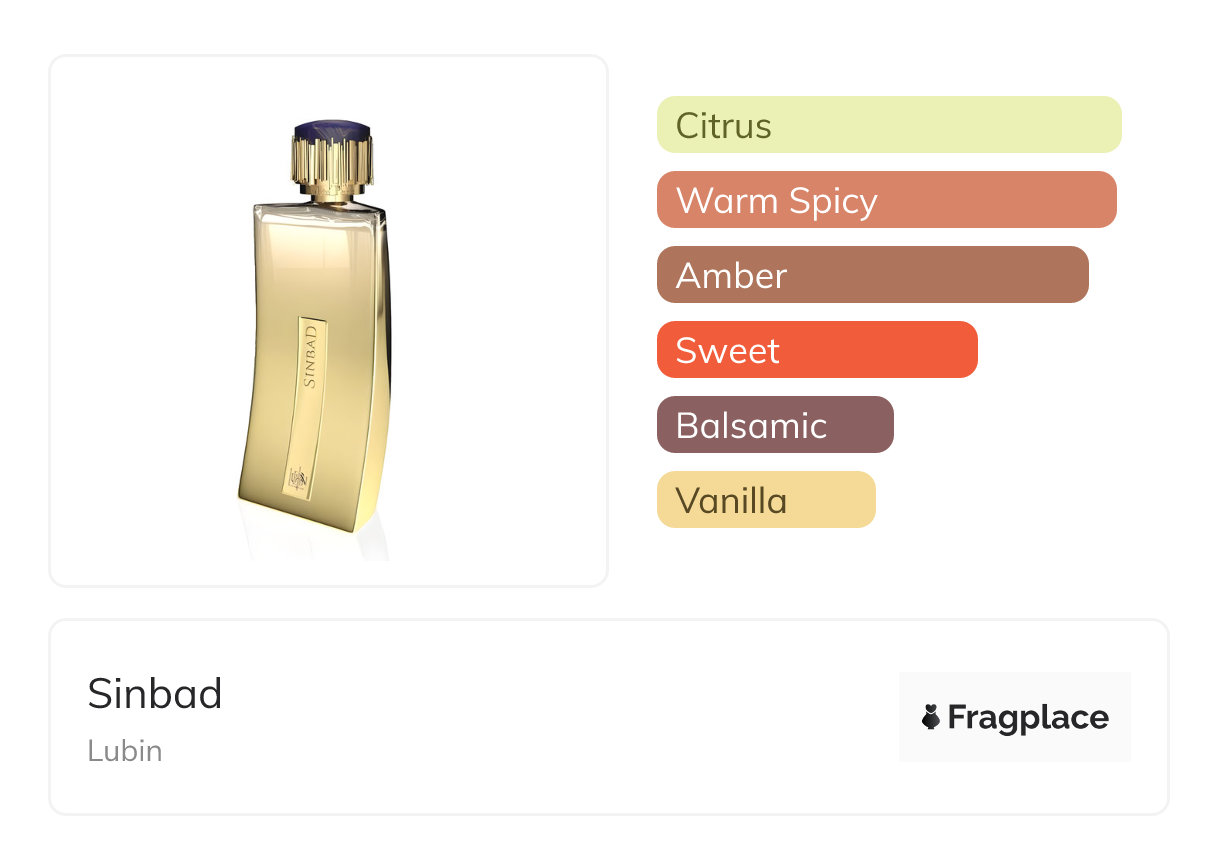
Task: Click the blue cap of the bottle
Action: click(x=331, y=129)
